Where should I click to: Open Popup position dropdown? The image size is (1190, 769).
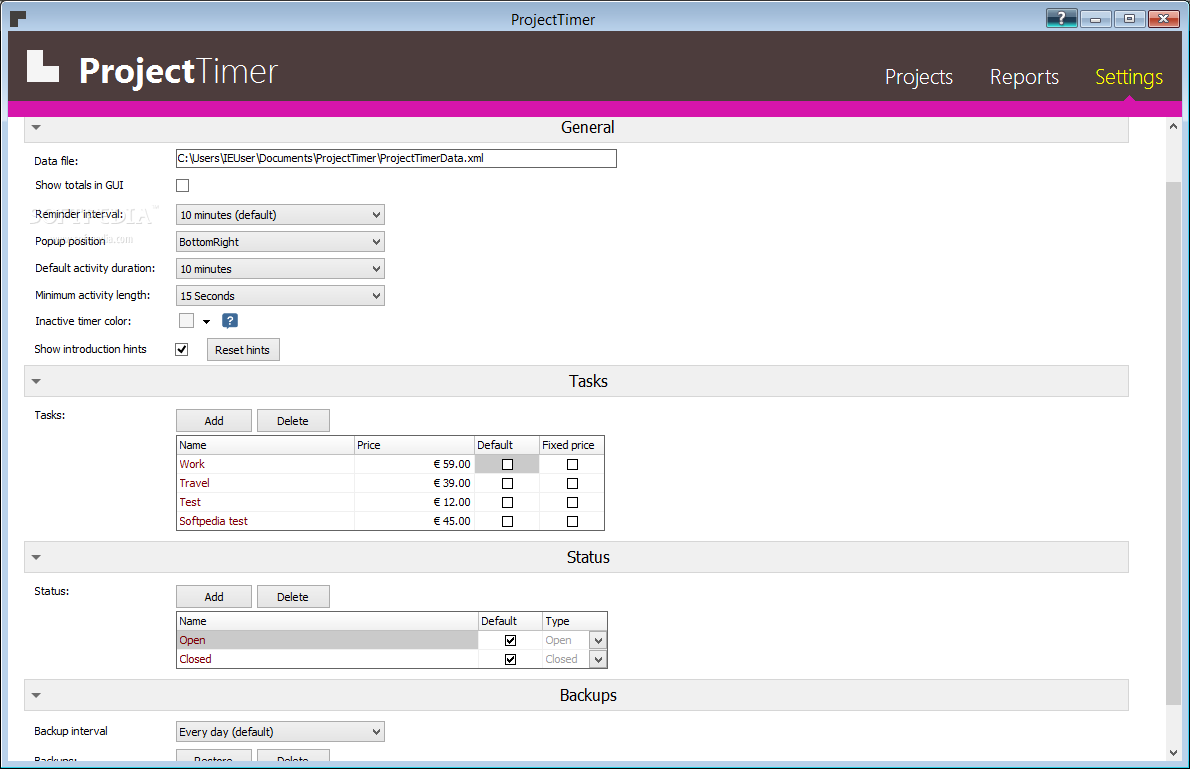point(280,241)
